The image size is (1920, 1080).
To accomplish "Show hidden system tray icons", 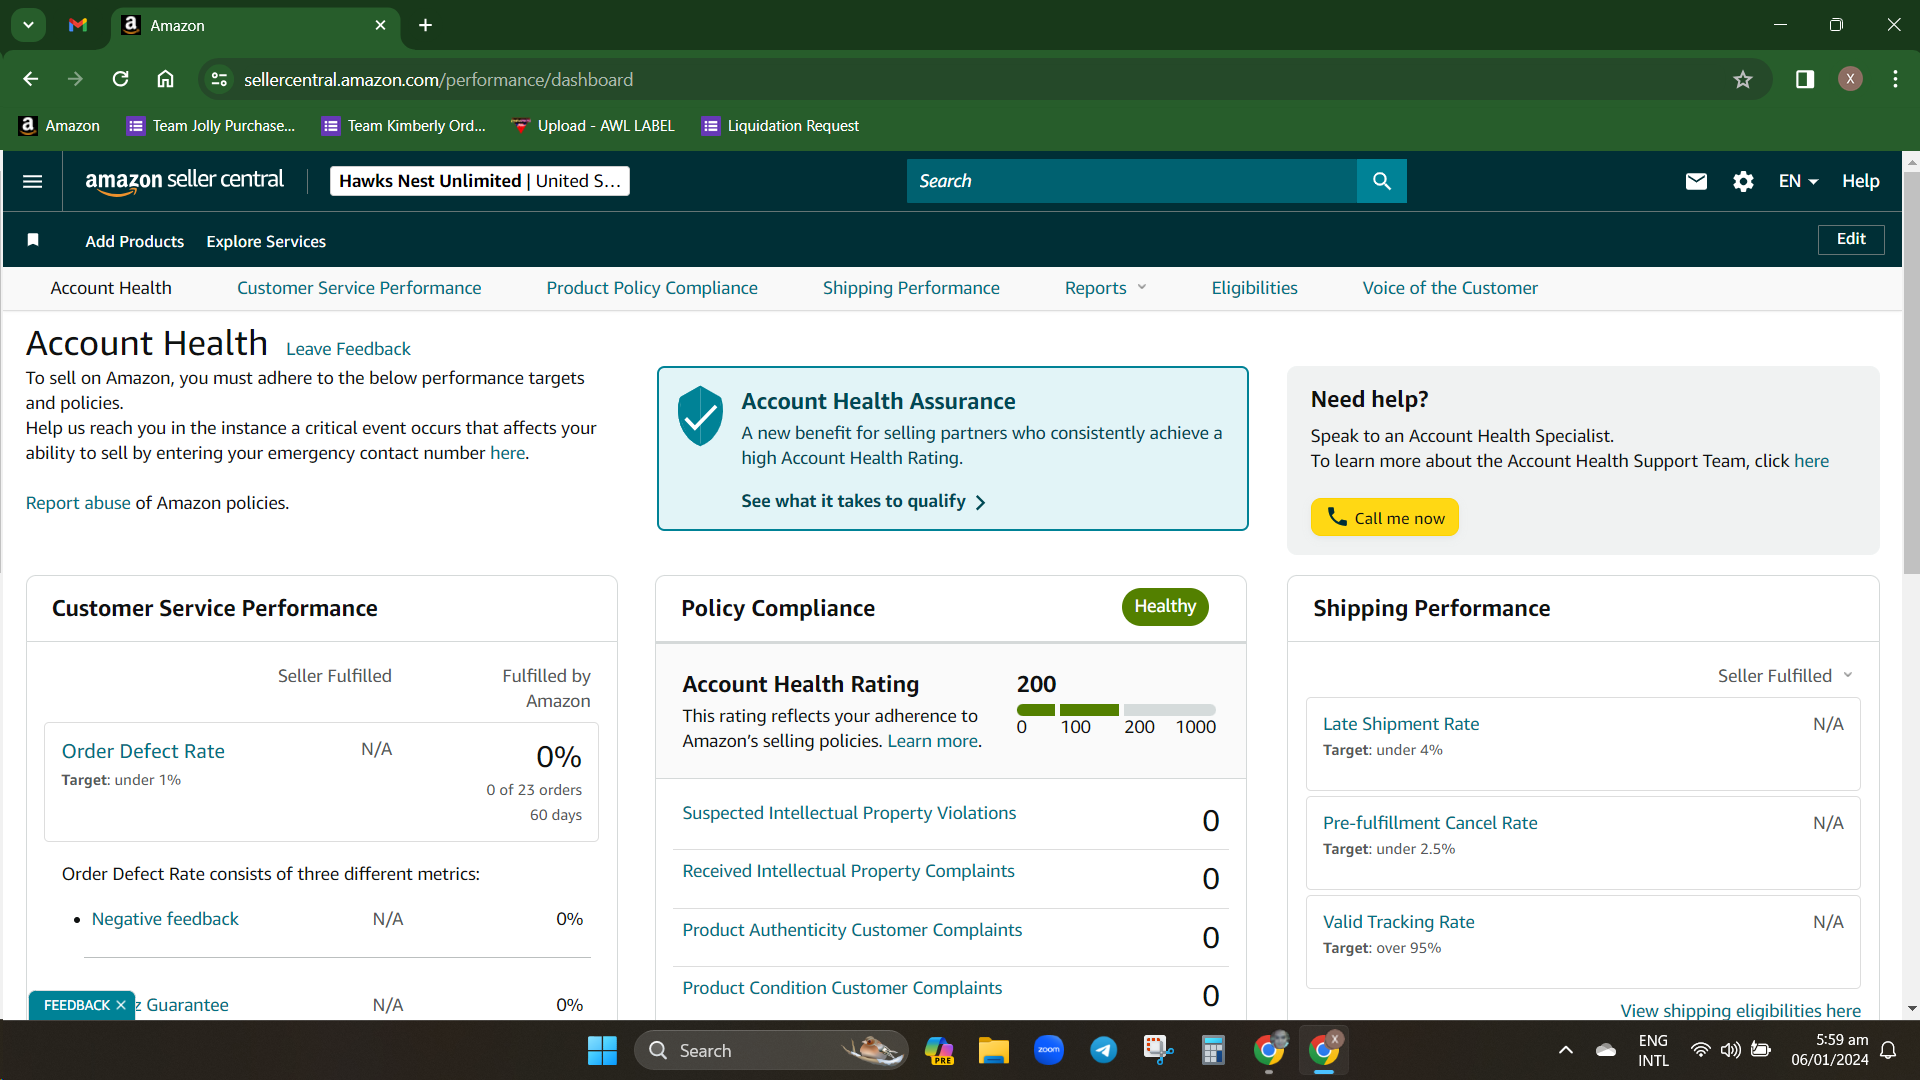I will click(1566, 1050).
